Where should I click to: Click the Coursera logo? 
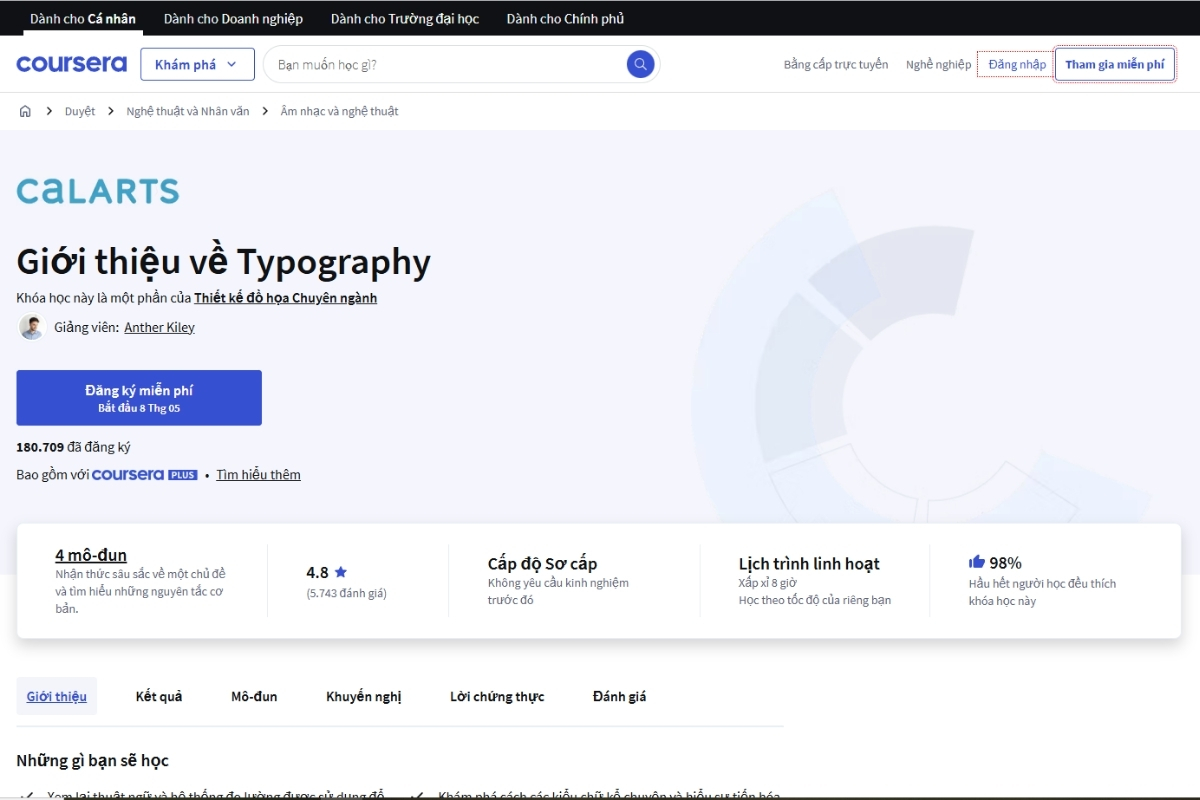pyautogui.click(x=71, y=63)
